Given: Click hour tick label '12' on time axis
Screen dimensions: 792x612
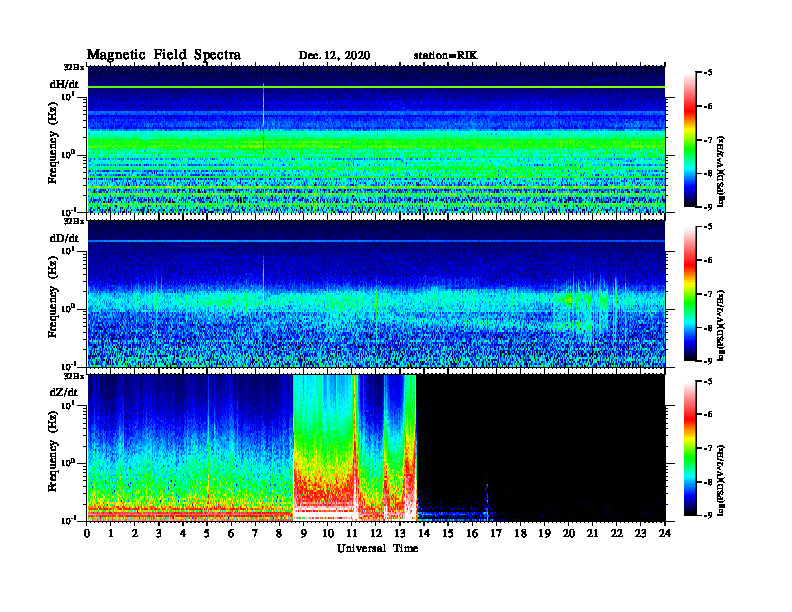Looking at the screenshot, I should tap(376, 533).
